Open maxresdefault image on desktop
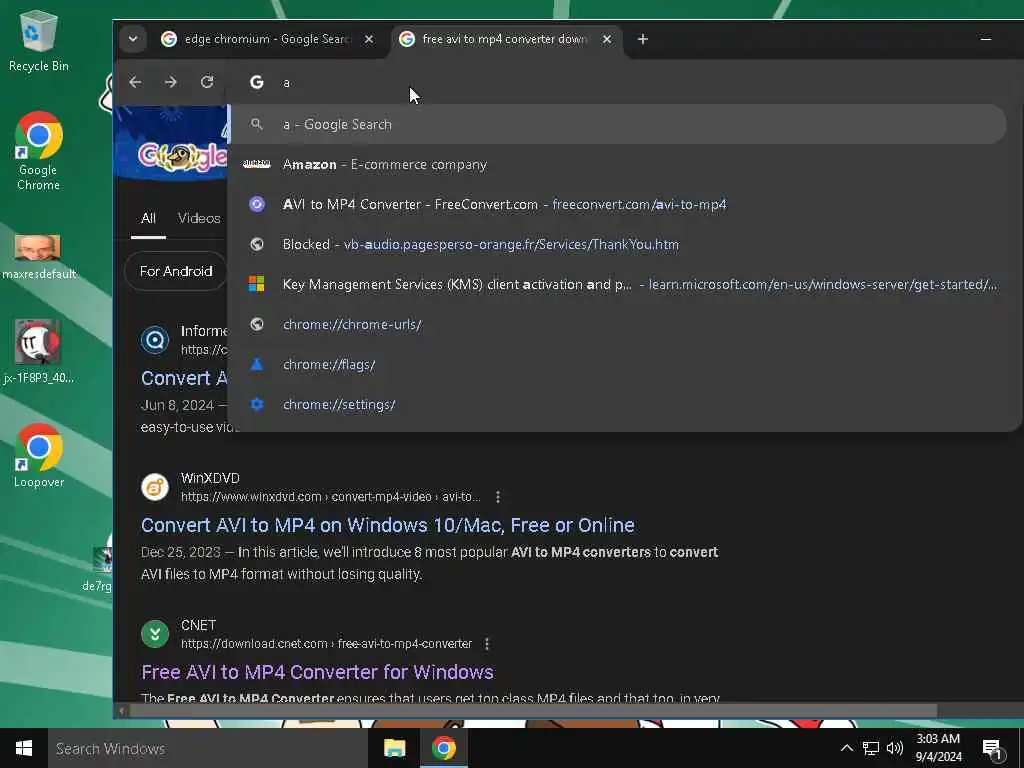The width and height of the screenshot is (1024, 768). (x=39, y=257)
